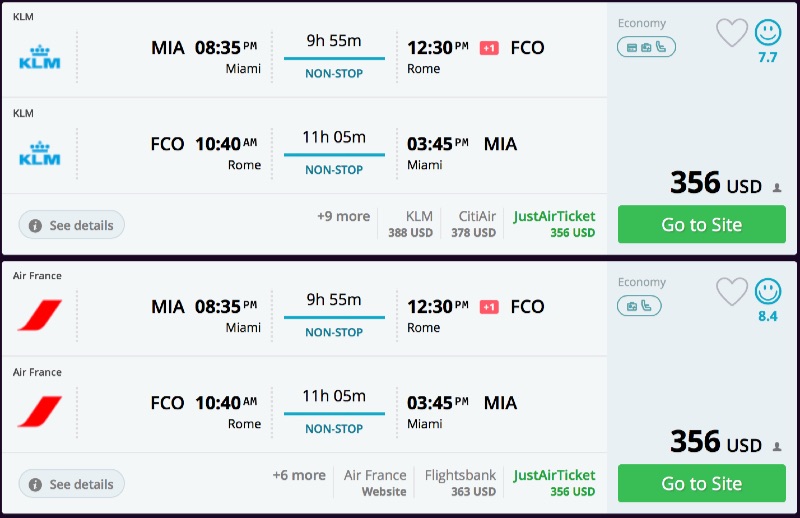Click the KLM logo on the outbound flight

tap(40, 57)
